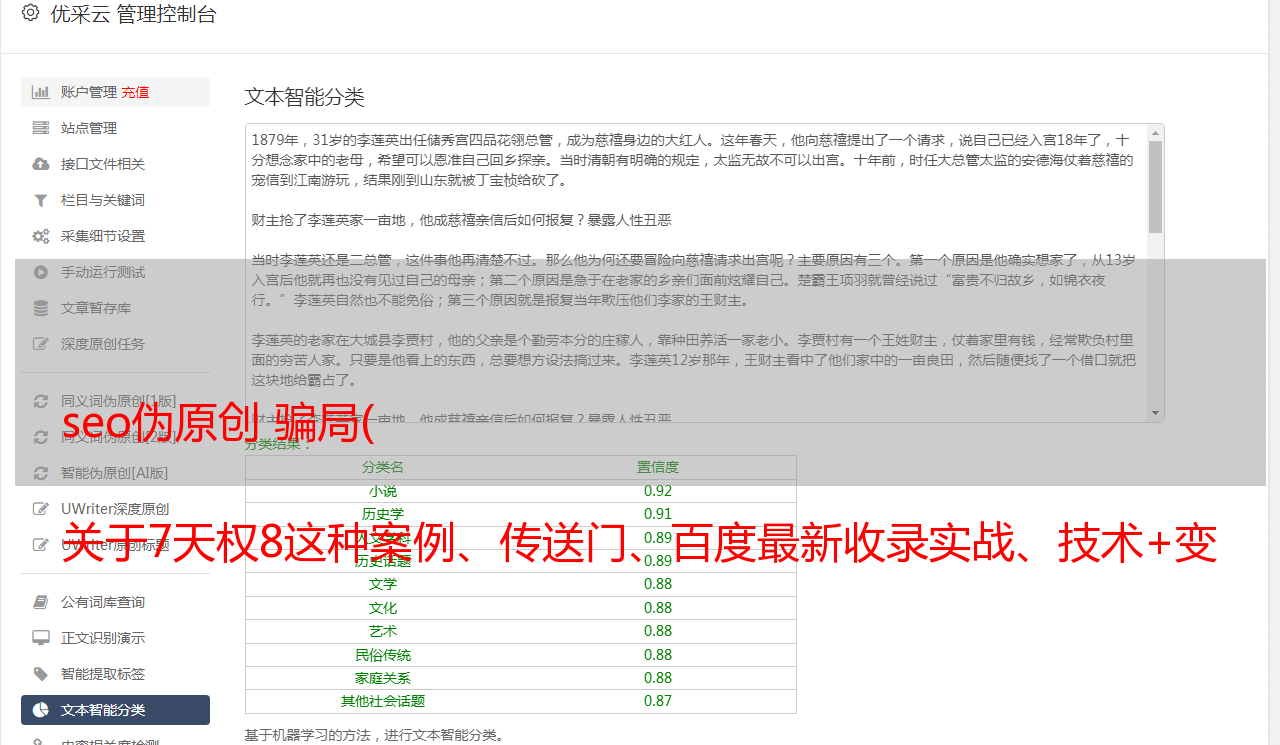1280x745 pixels.
Task: Click the edit icon for UWriter深度原创
Action: click(x=41, y=509)
